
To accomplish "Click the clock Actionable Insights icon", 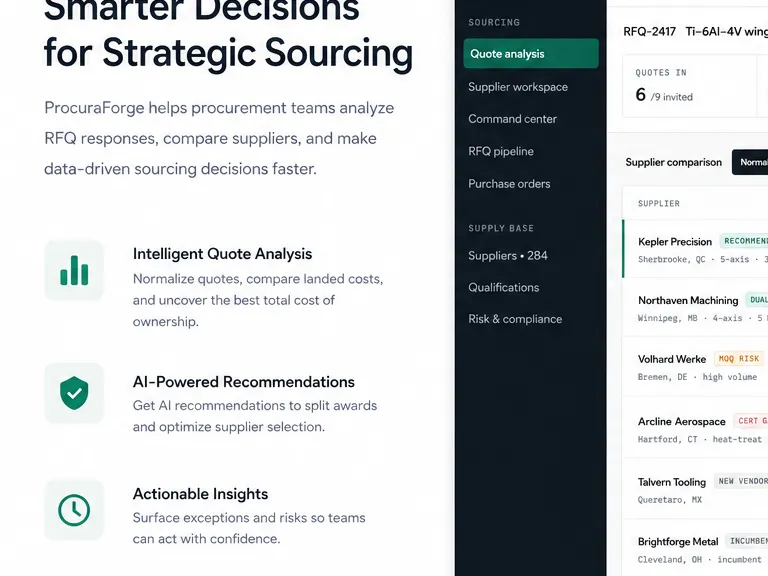I will 74,510.
